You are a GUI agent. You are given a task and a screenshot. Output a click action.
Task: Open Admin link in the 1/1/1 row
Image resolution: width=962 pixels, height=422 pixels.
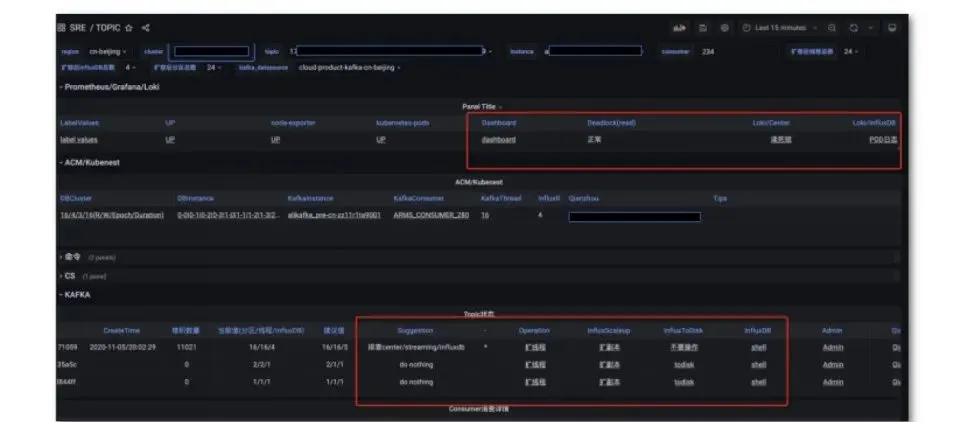pyautogui.click(x=833, y=382)
